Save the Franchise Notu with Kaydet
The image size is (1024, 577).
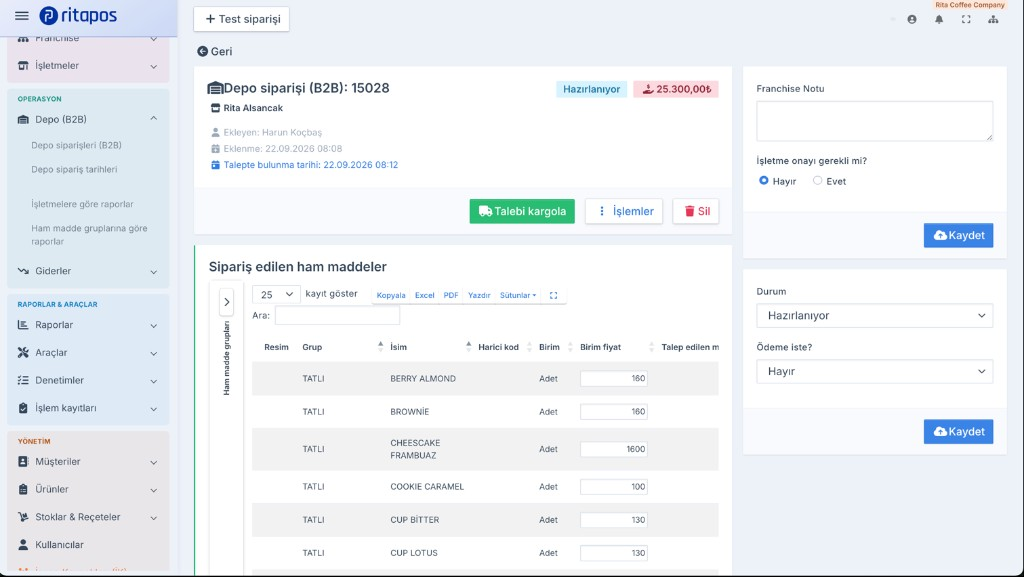coord(958,236)
